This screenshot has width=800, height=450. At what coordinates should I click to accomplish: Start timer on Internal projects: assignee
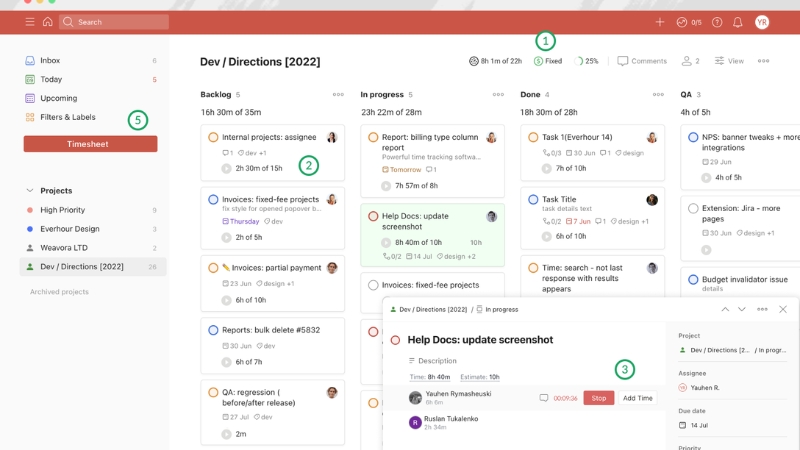tap(227, 168)
